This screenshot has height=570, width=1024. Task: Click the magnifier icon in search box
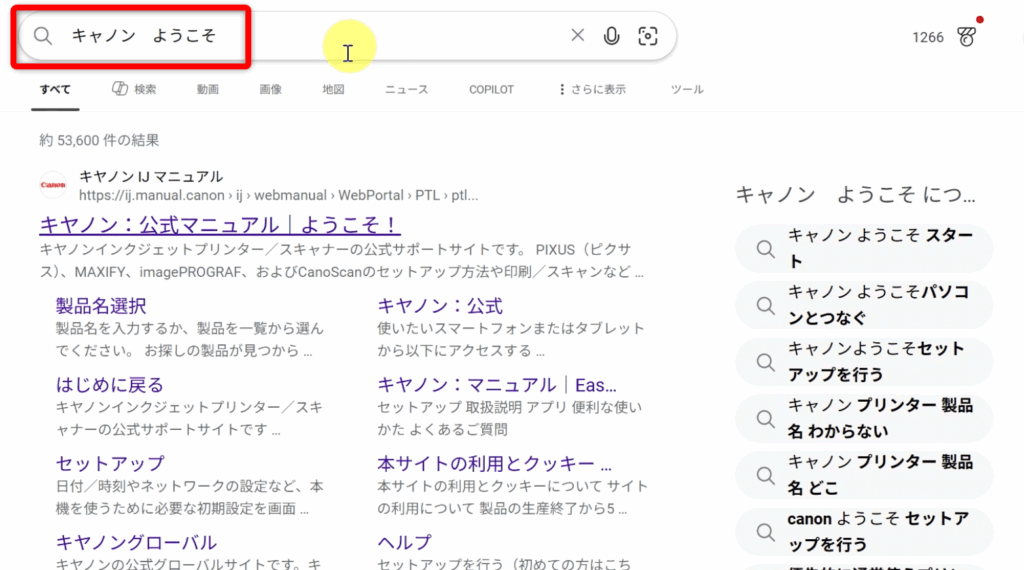[x=42, y=36]
